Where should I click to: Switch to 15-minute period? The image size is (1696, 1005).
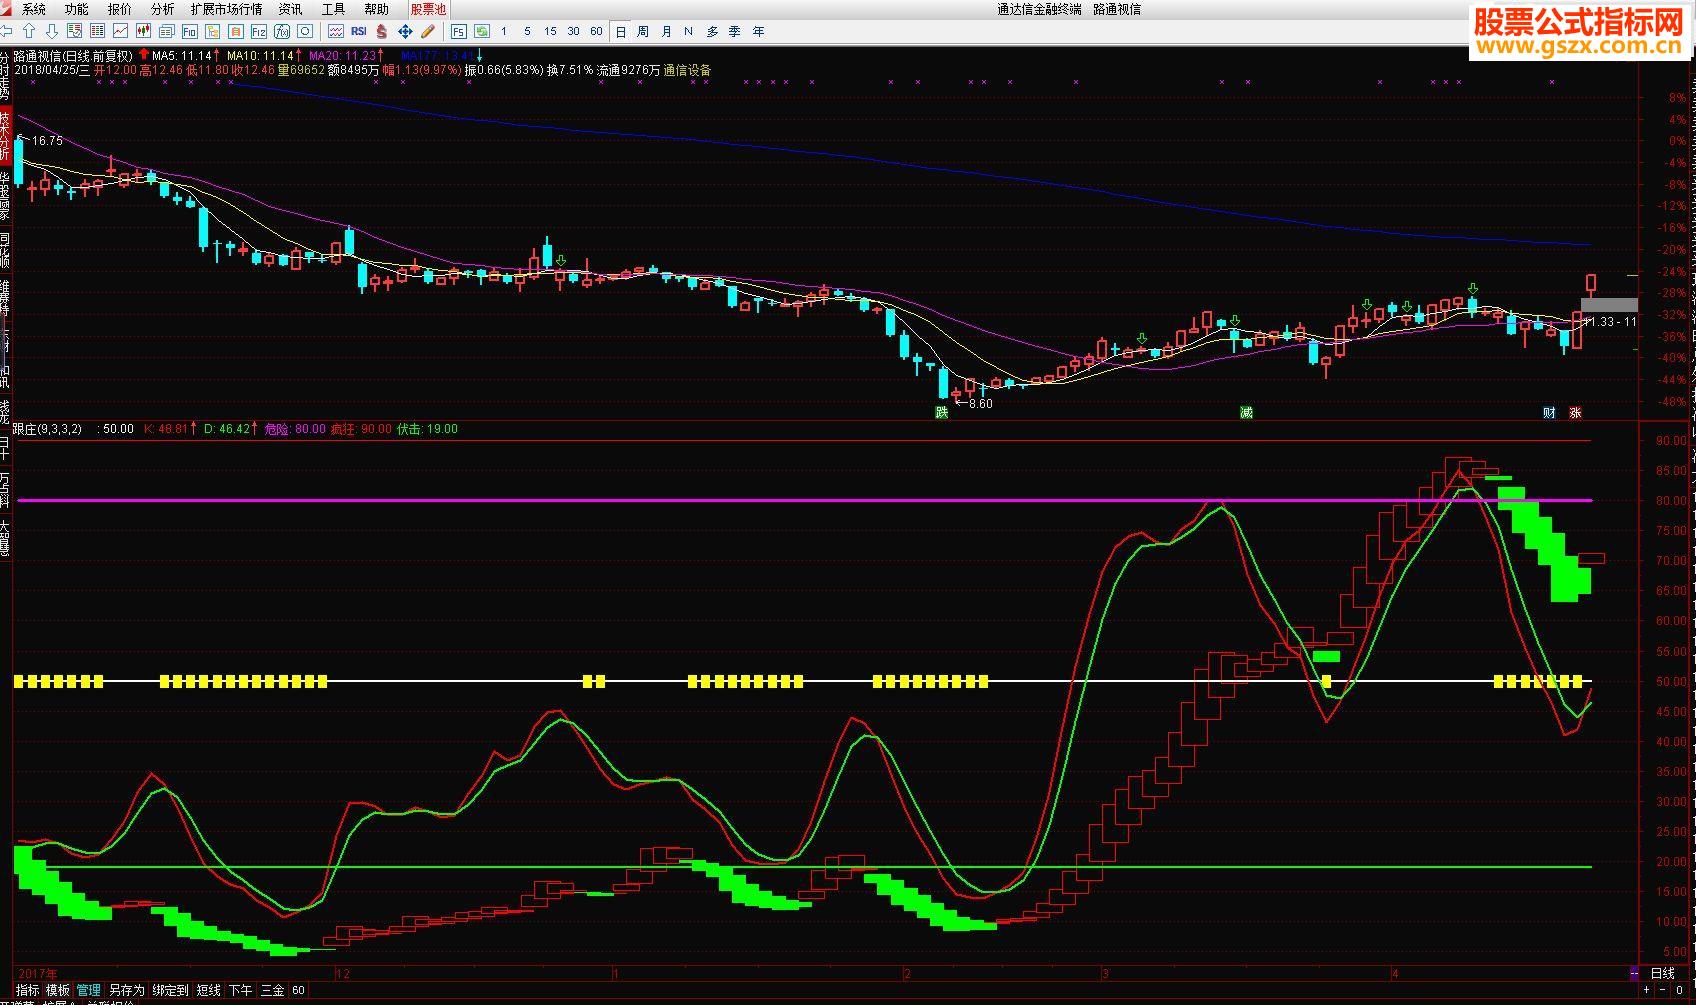click(550, 31)
